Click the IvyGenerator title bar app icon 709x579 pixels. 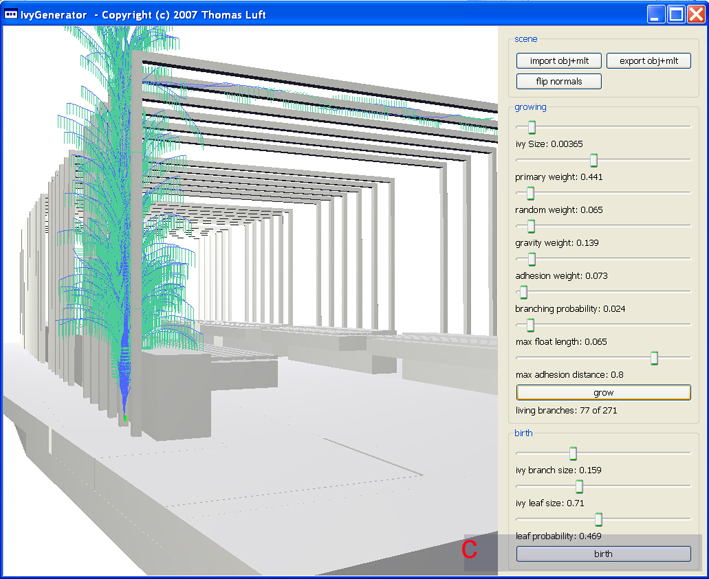pyautogui.click(x=12, y=13)
